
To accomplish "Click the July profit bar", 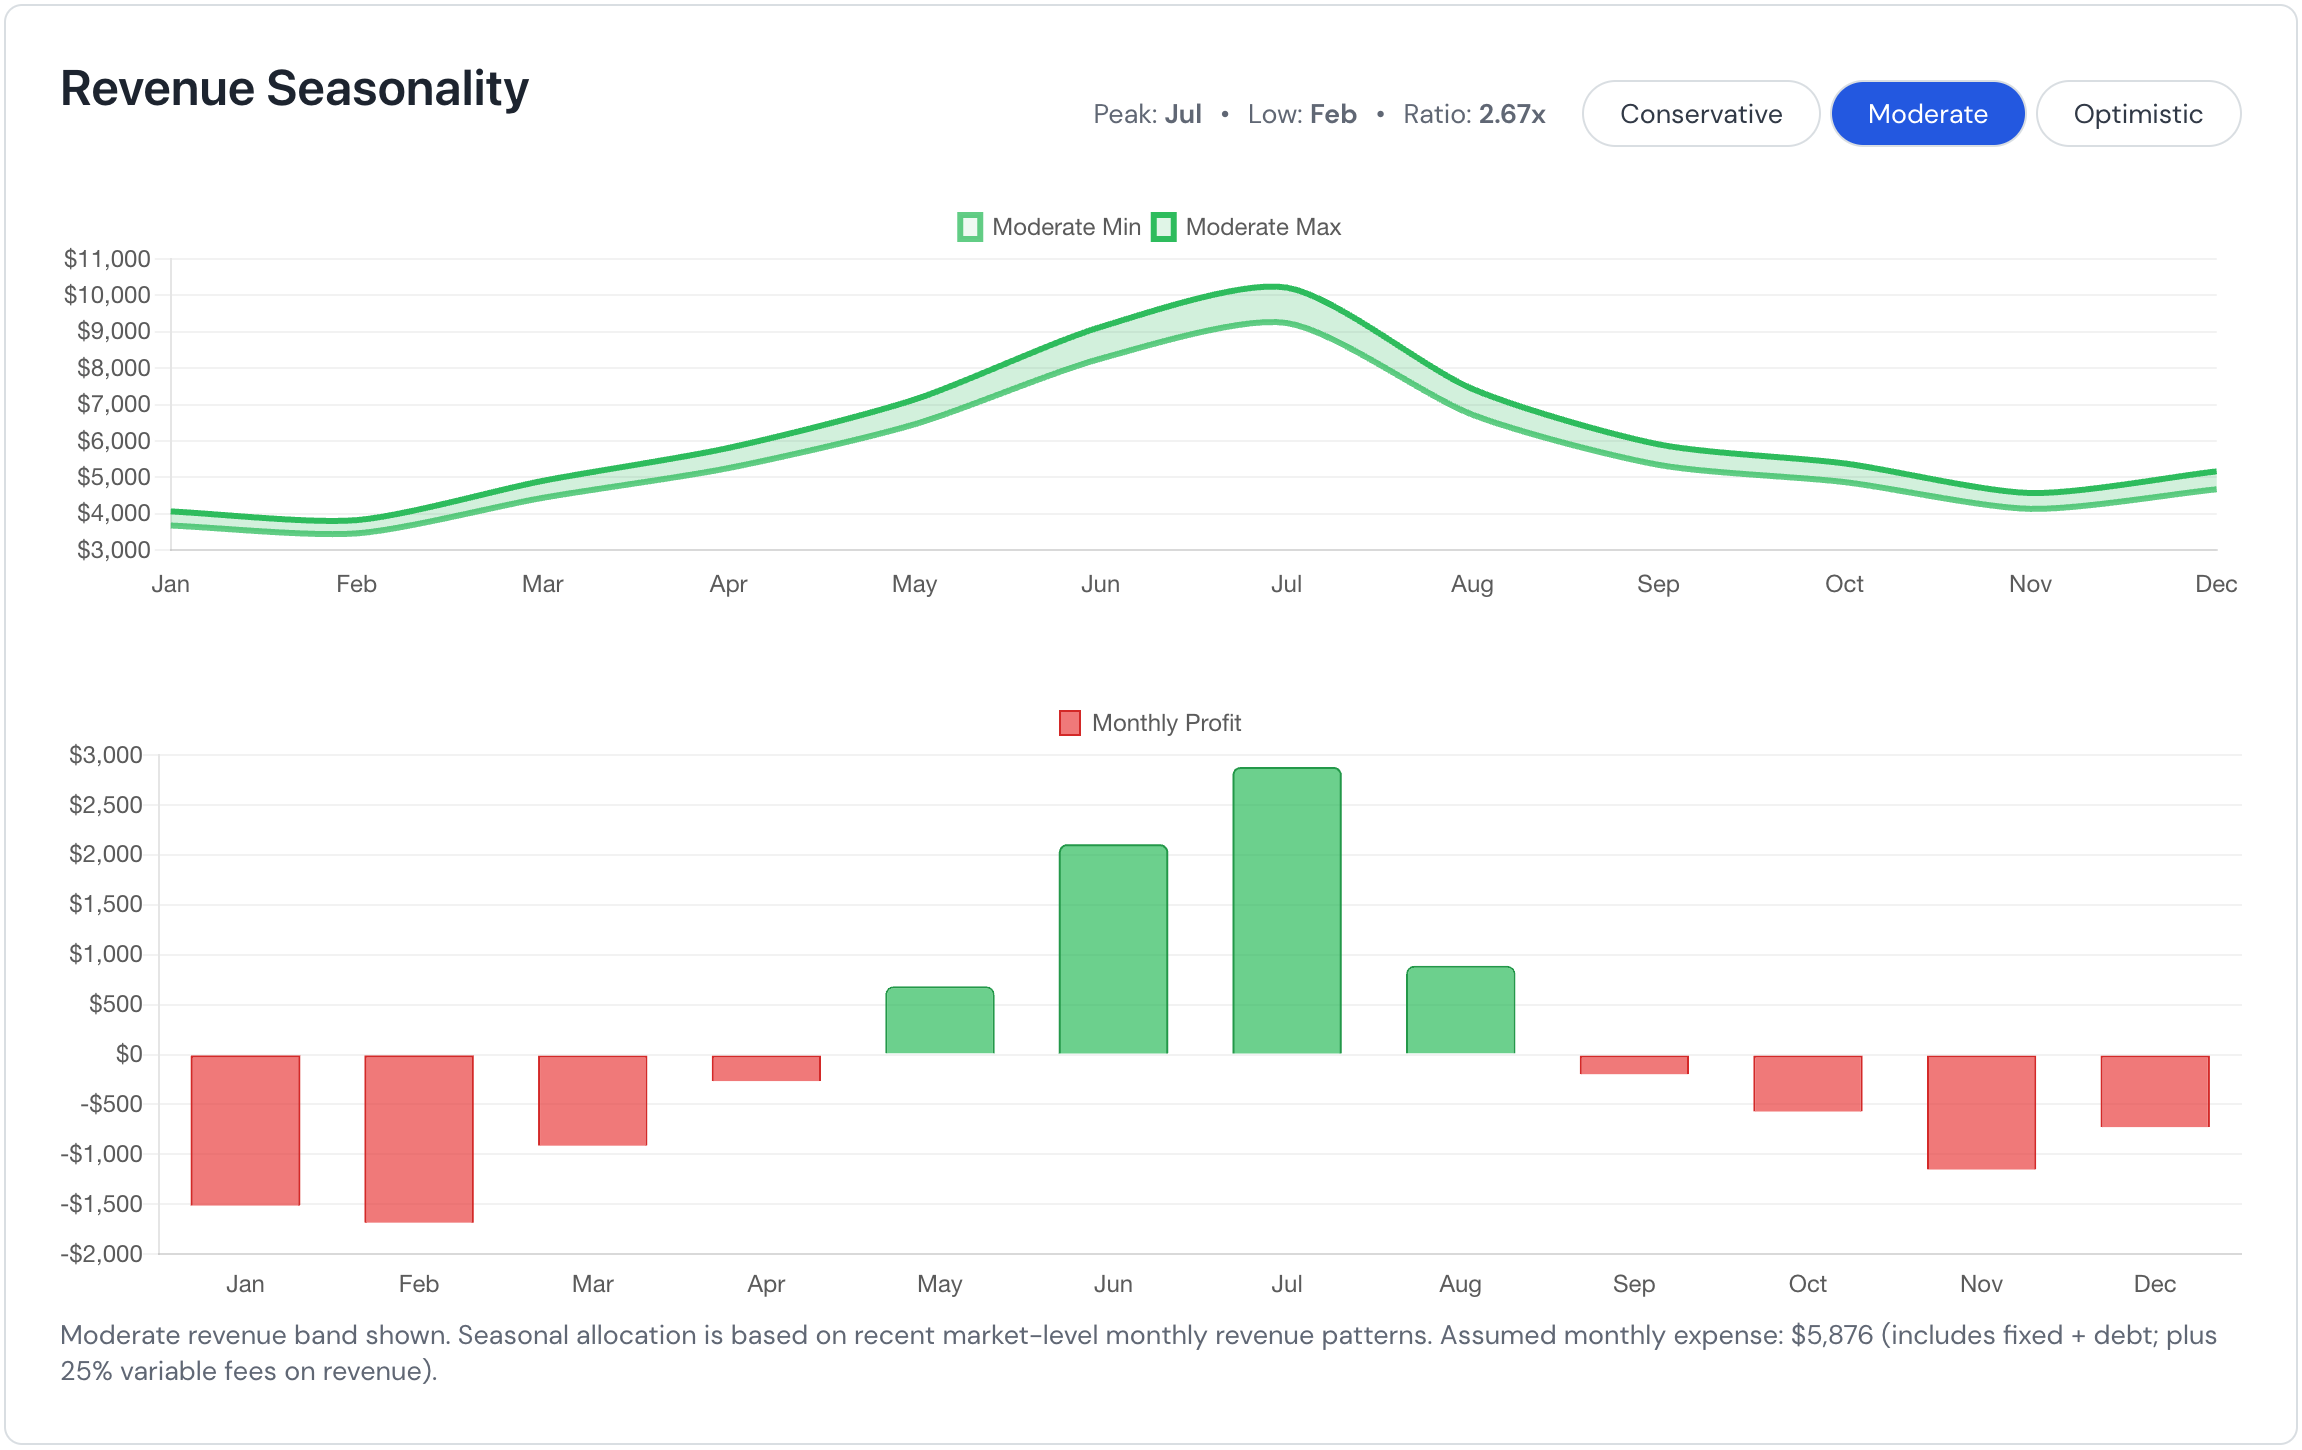I will pos(1286,910).
